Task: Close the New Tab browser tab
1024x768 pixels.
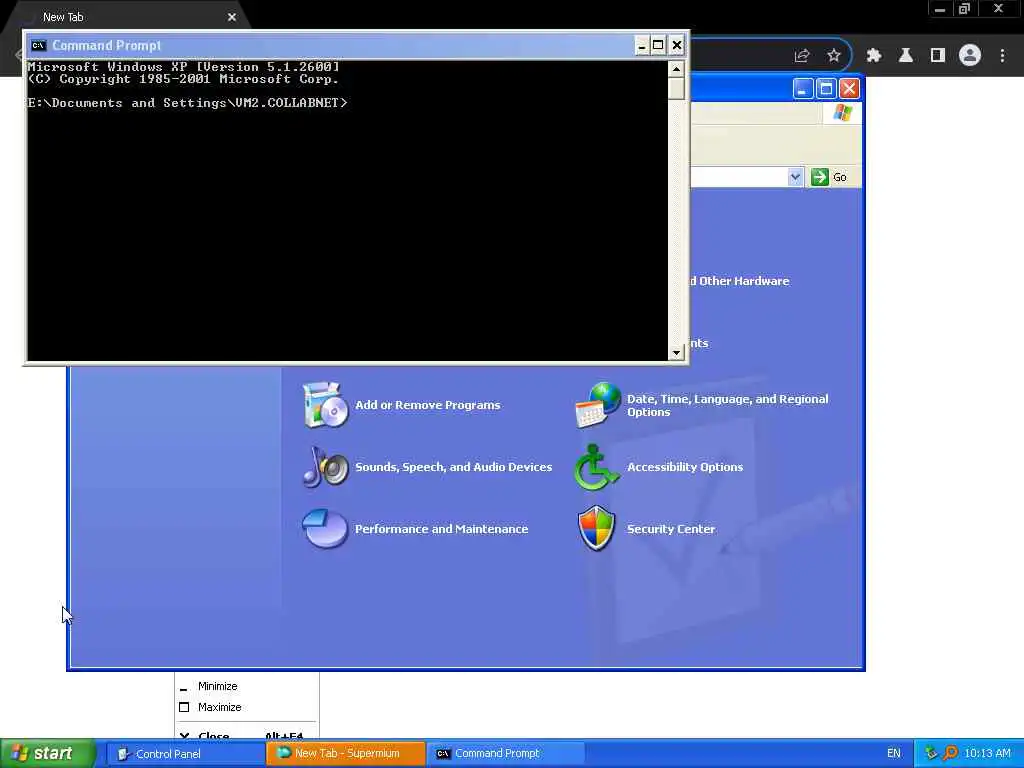Action: 232,17
